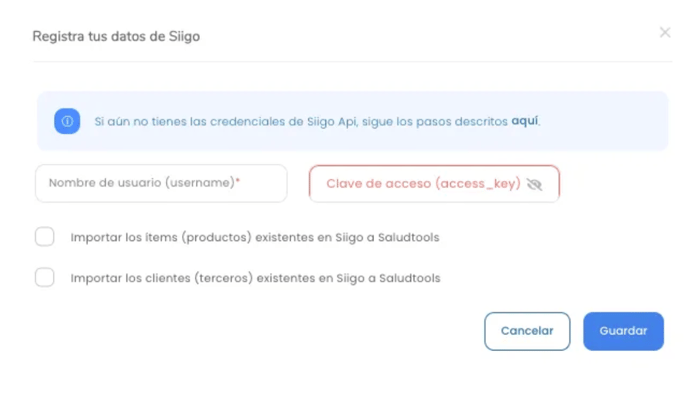Click the red required asterisk after username

(238, 182)
